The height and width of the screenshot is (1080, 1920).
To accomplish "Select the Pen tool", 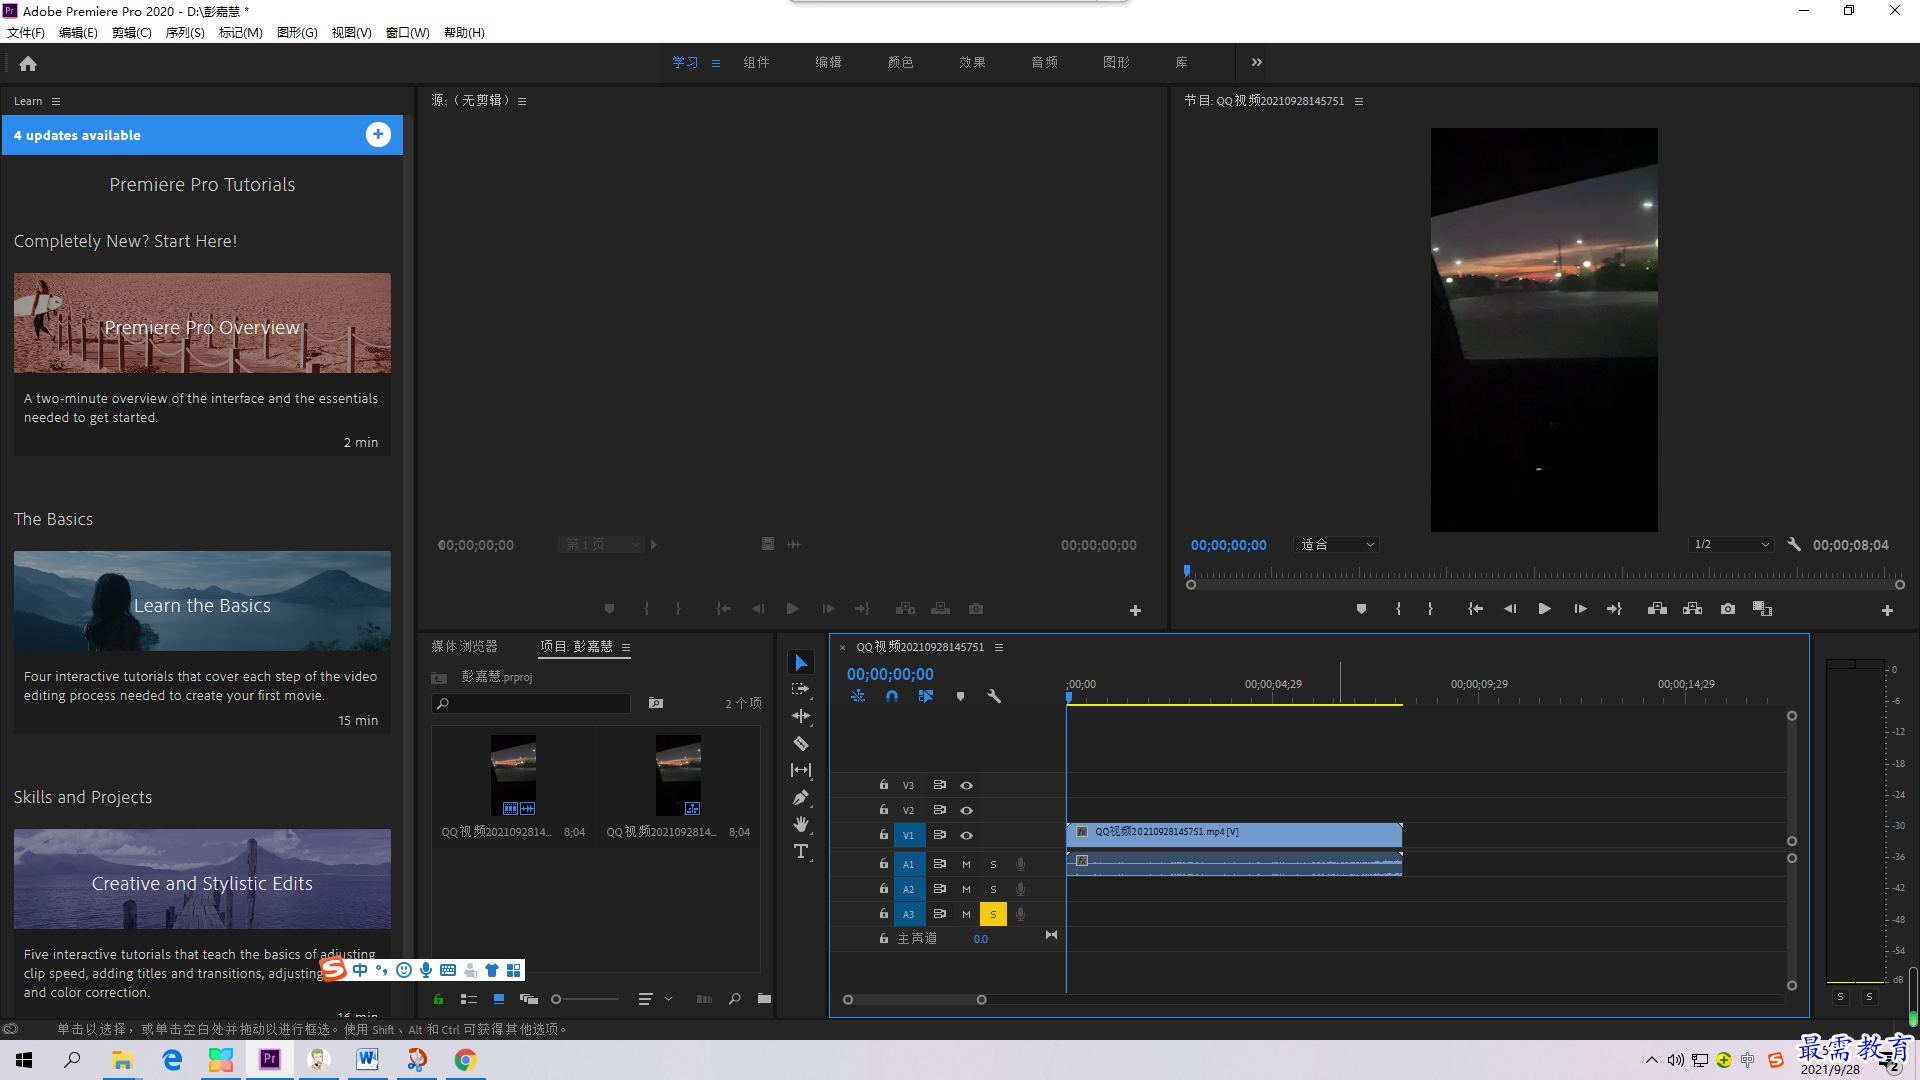I will click(x=801, y=797).
